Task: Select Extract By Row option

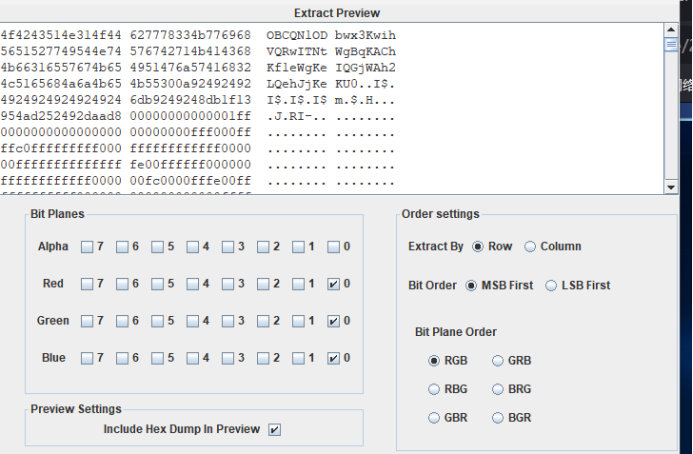Action: [x=477, y=247]
